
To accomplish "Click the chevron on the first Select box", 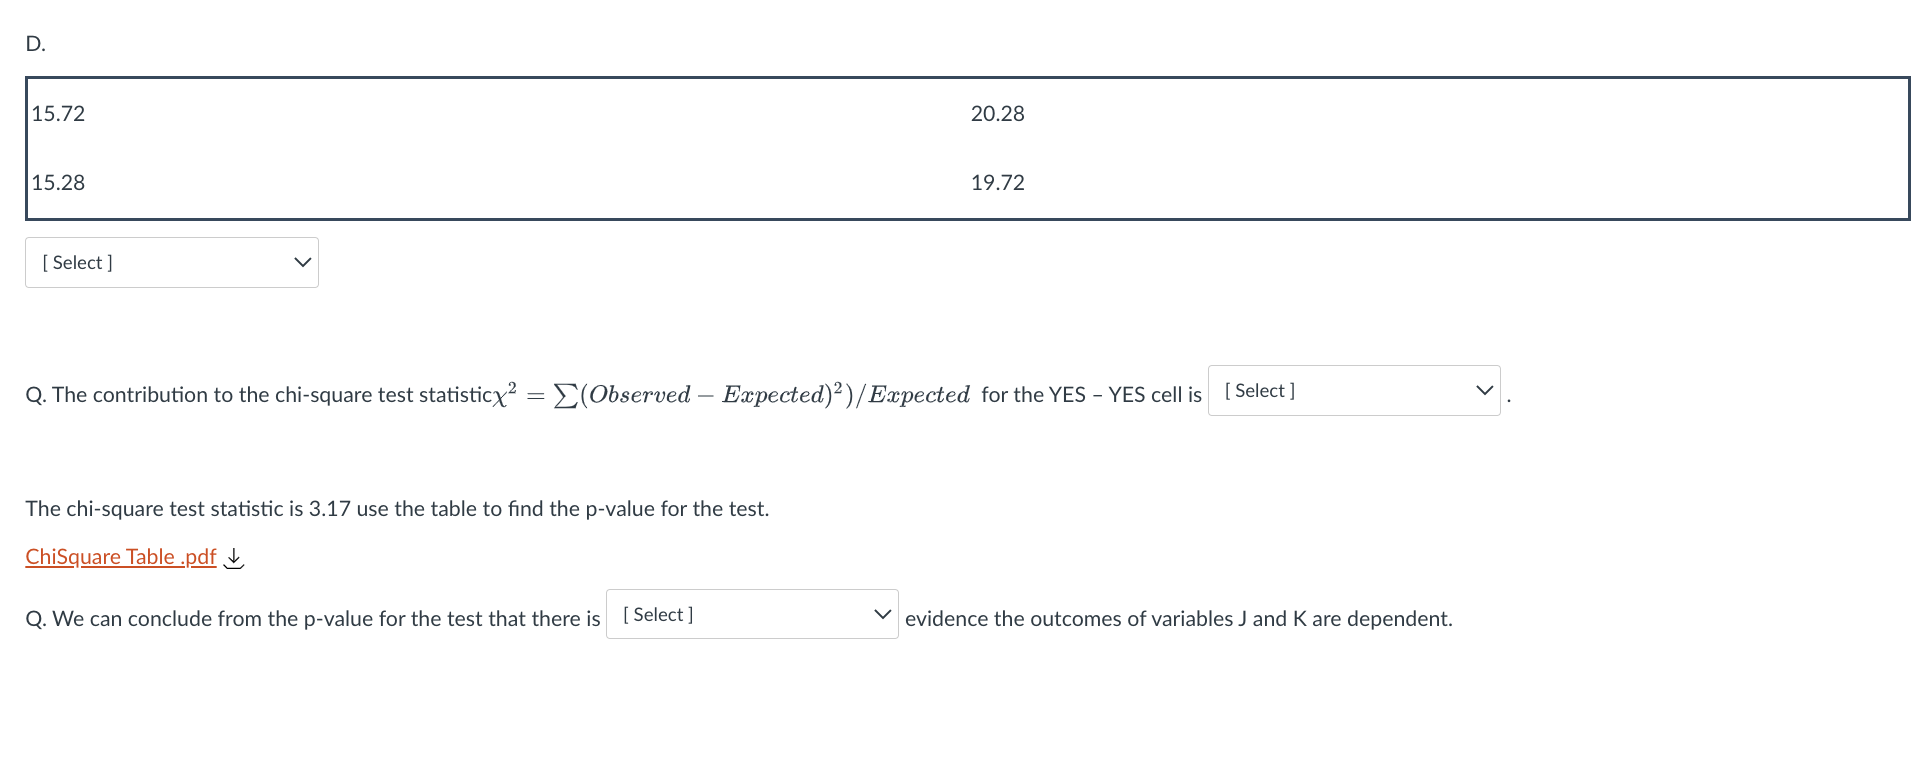I will (x=301, y=262).
